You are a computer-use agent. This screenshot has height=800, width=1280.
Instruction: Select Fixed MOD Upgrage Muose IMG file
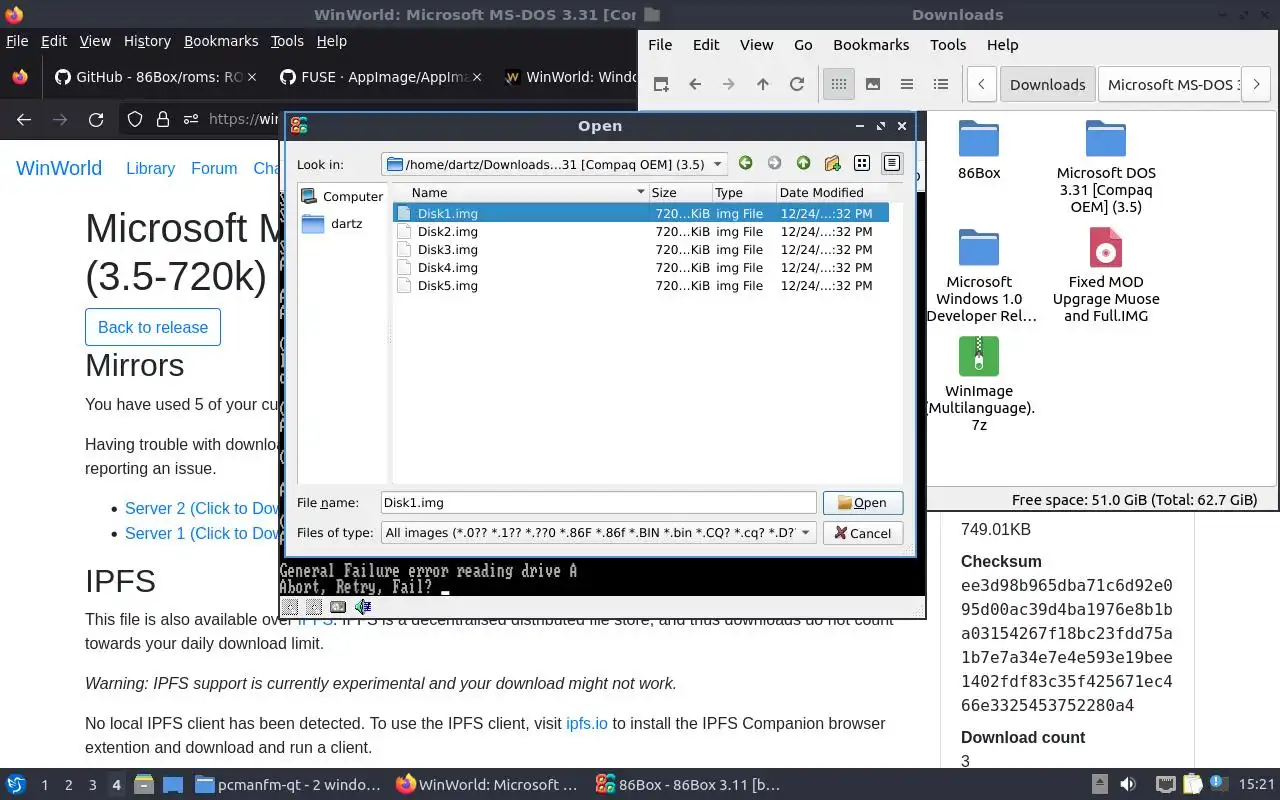click(x=1106, y=275)
